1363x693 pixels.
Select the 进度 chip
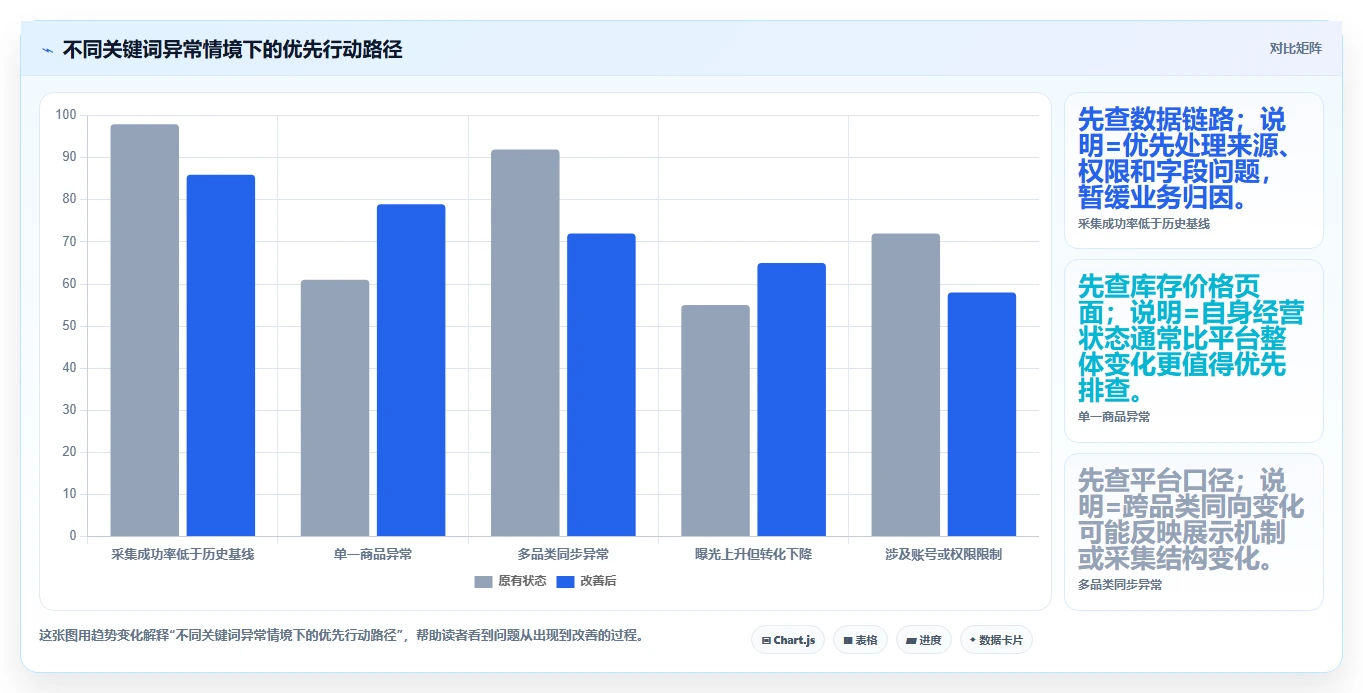pyautogui.click(x=924, y=640)
